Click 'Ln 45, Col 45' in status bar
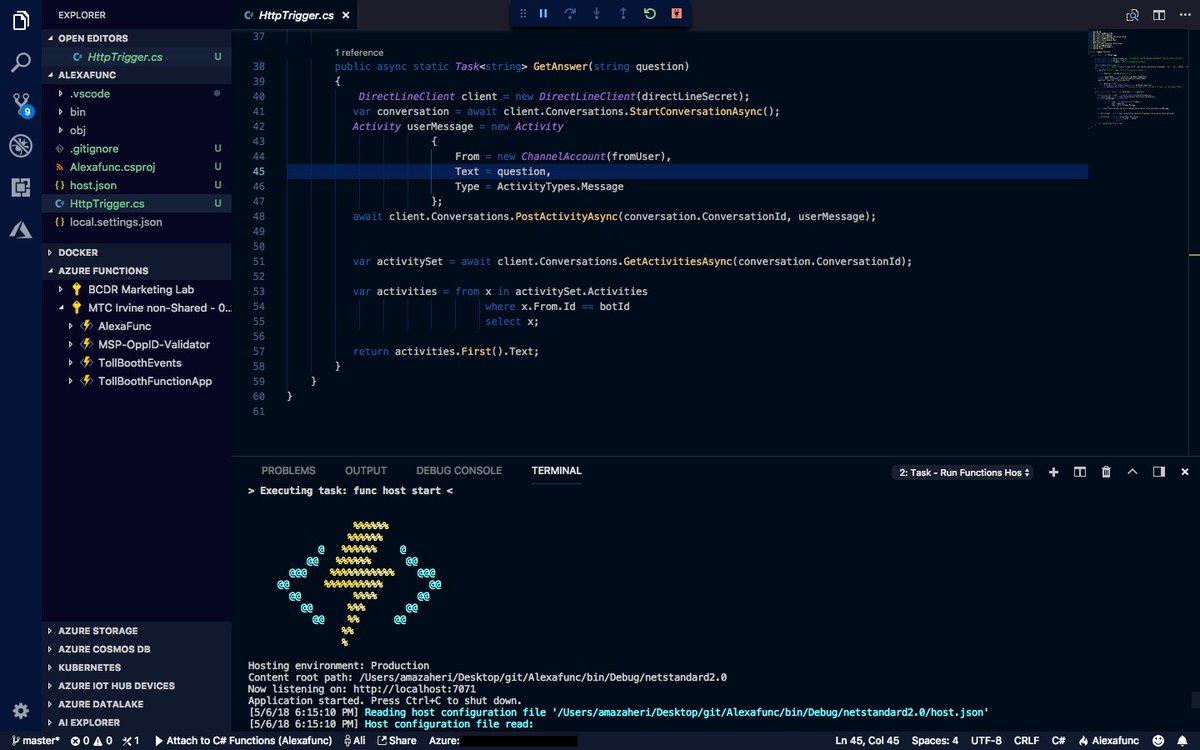 point(868,741)
